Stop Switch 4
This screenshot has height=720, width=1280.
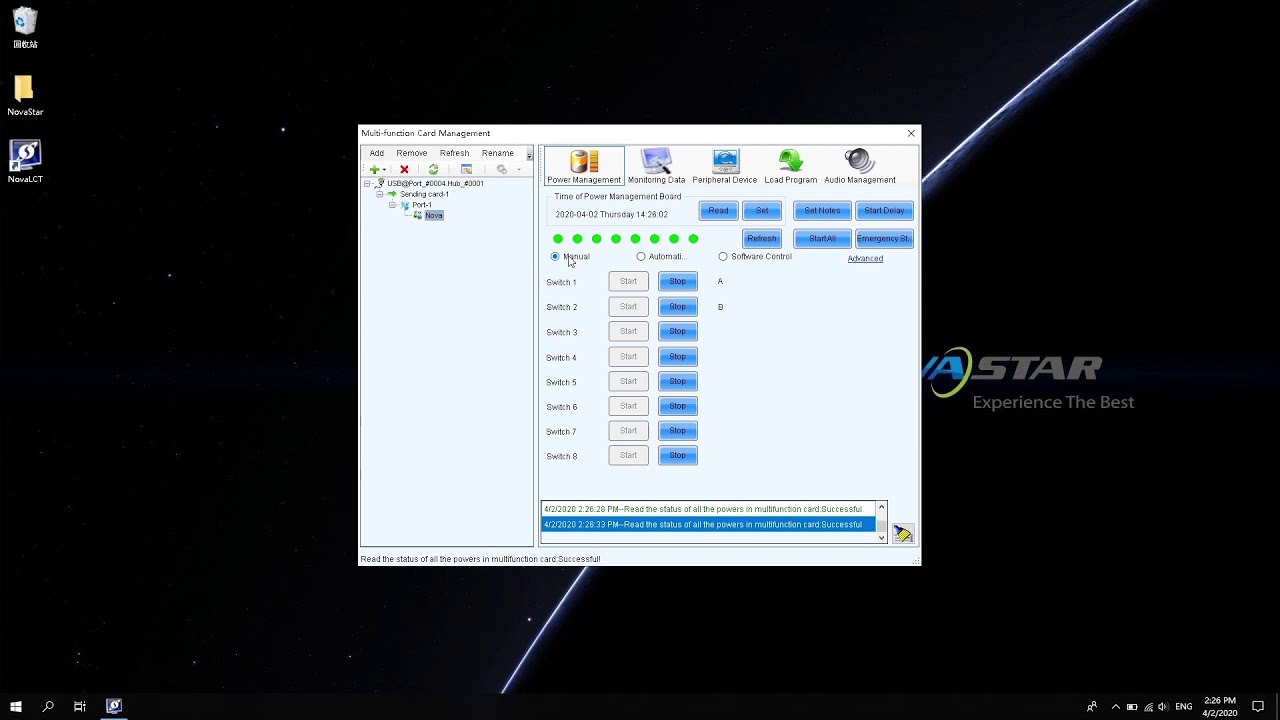pyautogui.click(x=678, y=357)
